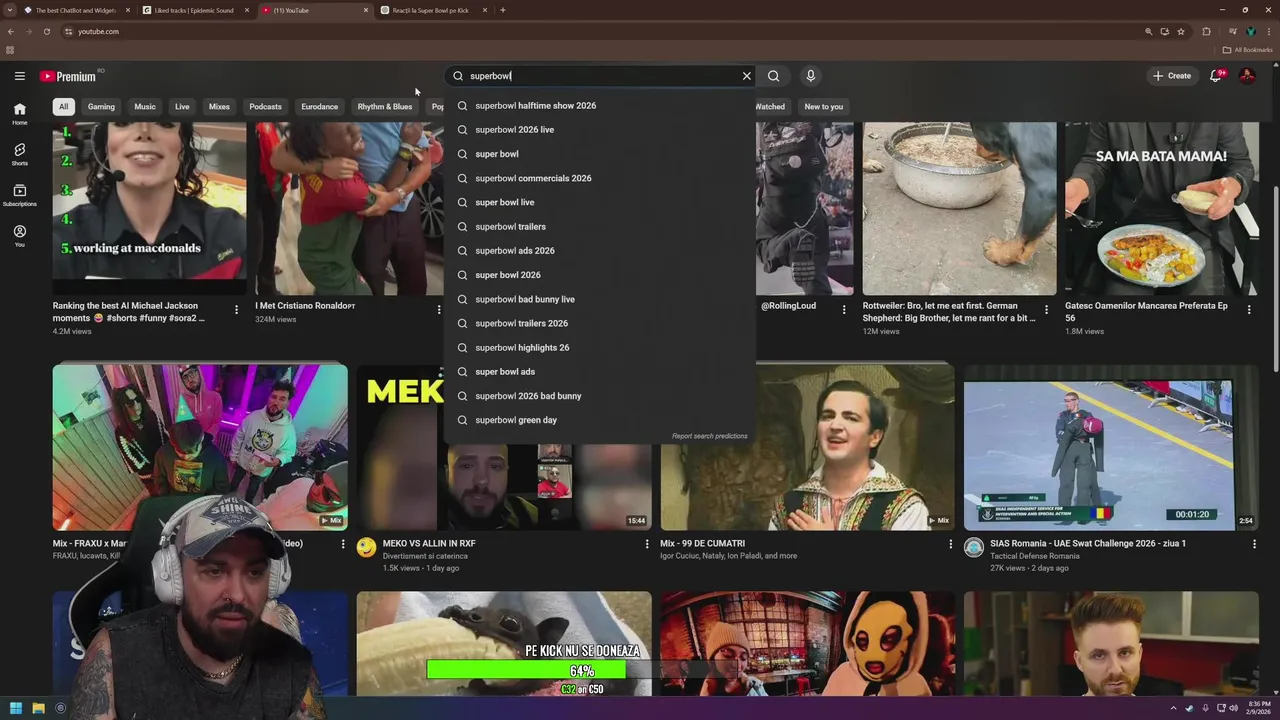Select the Eurodance filter chip

(320, 106)
